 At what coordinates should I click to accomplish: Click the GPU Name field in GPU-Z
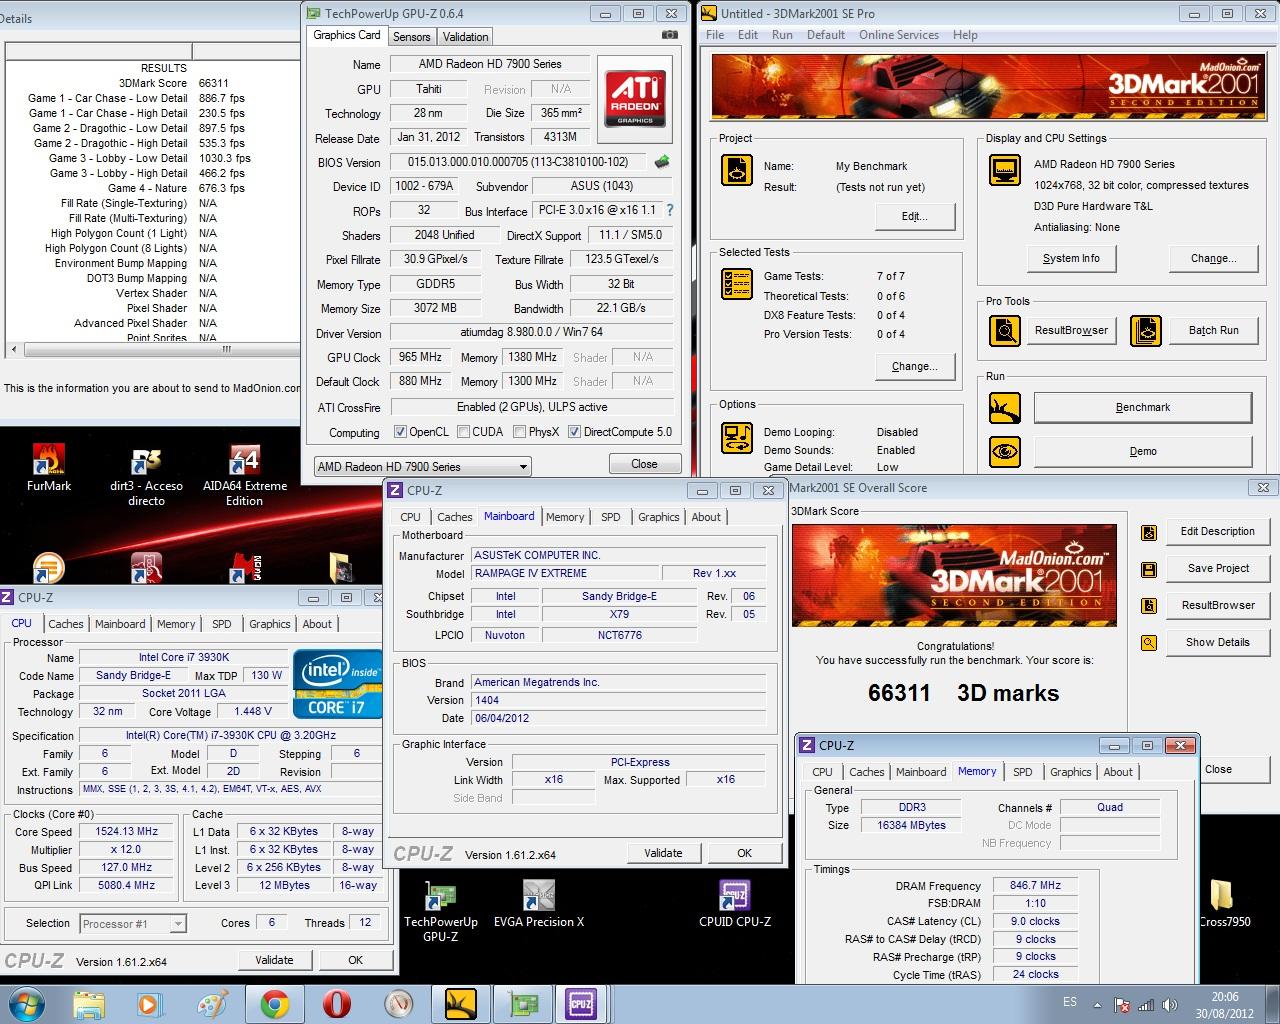tap(489, 64)
